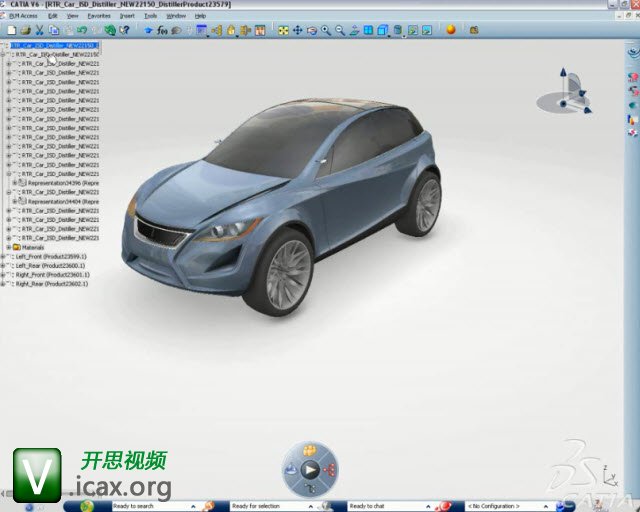
Task: Expand the Representation34404 node
Action: [14, 201]
